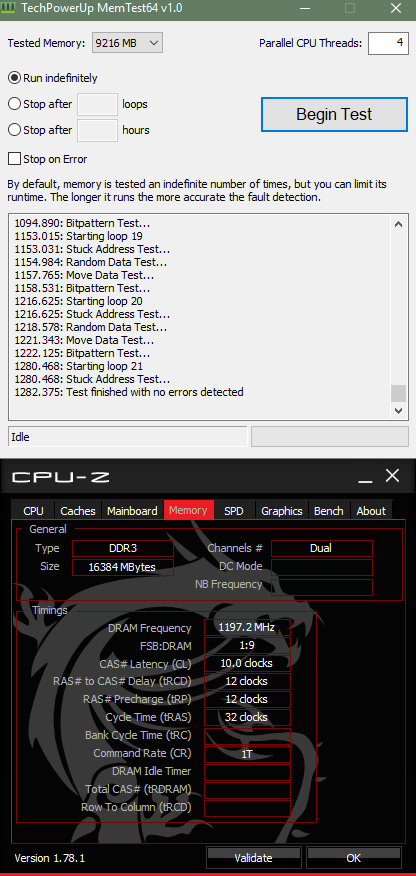
Task: Click the log line 'Starting loop 20'
Action: pos(79,301)
